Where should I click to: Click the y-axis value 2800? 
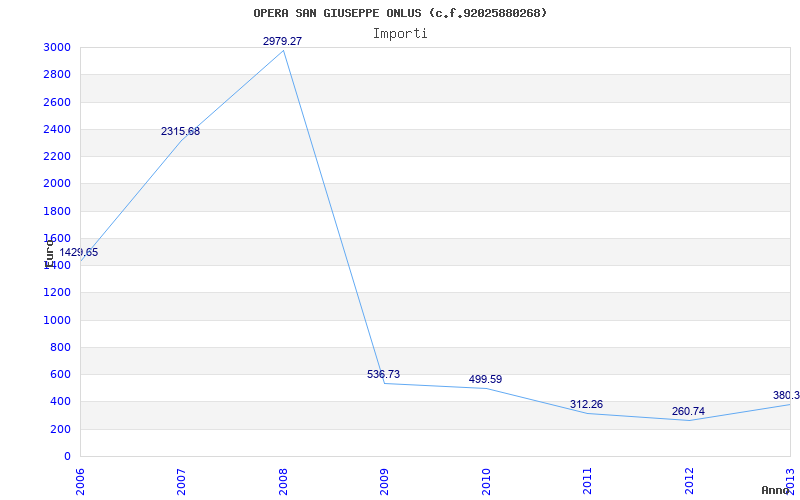[58, 74]
